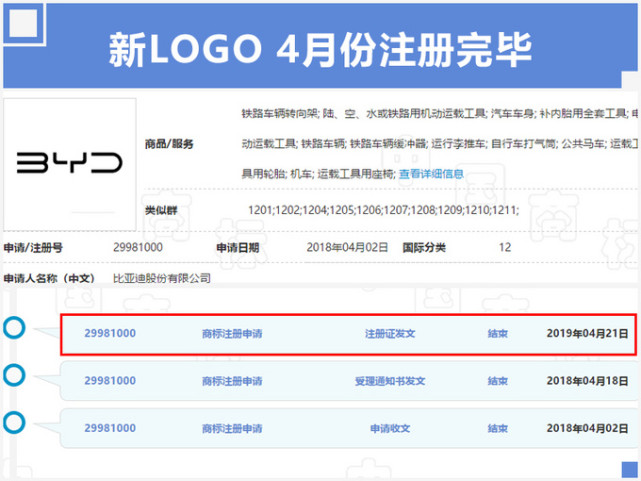Select the 国际分类 value 12
The width and height of the screenshot is (641, 481).
click(x=505, y=247)
